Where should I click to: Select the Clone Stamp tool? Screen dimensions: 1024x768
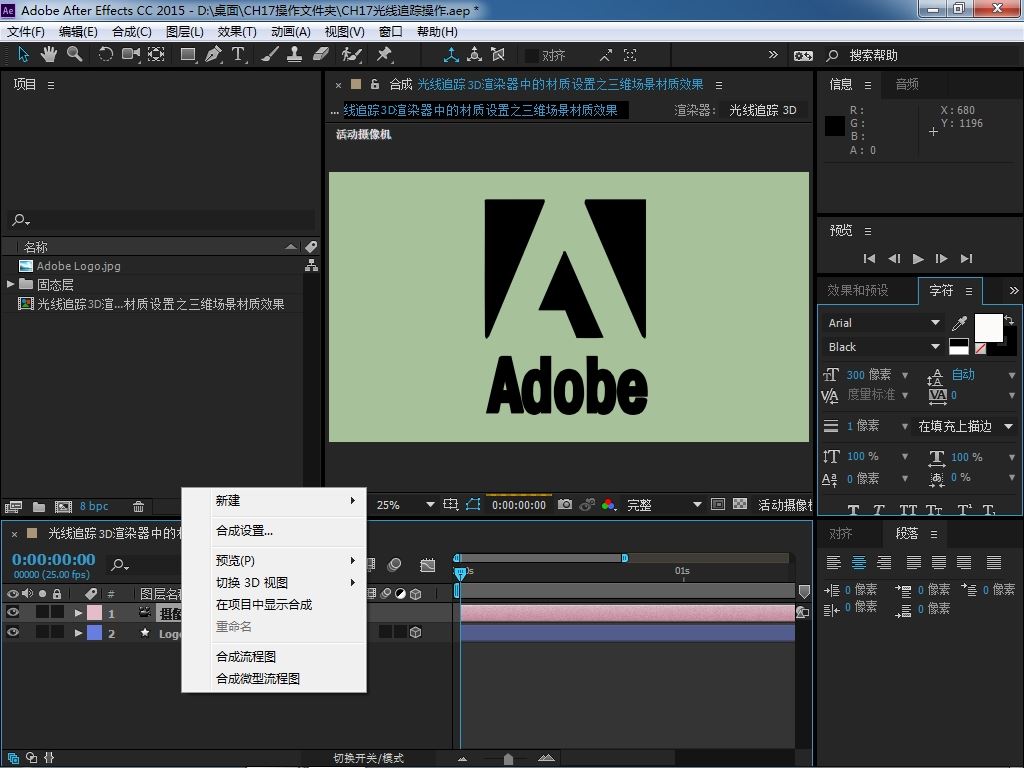click(295, 55)
